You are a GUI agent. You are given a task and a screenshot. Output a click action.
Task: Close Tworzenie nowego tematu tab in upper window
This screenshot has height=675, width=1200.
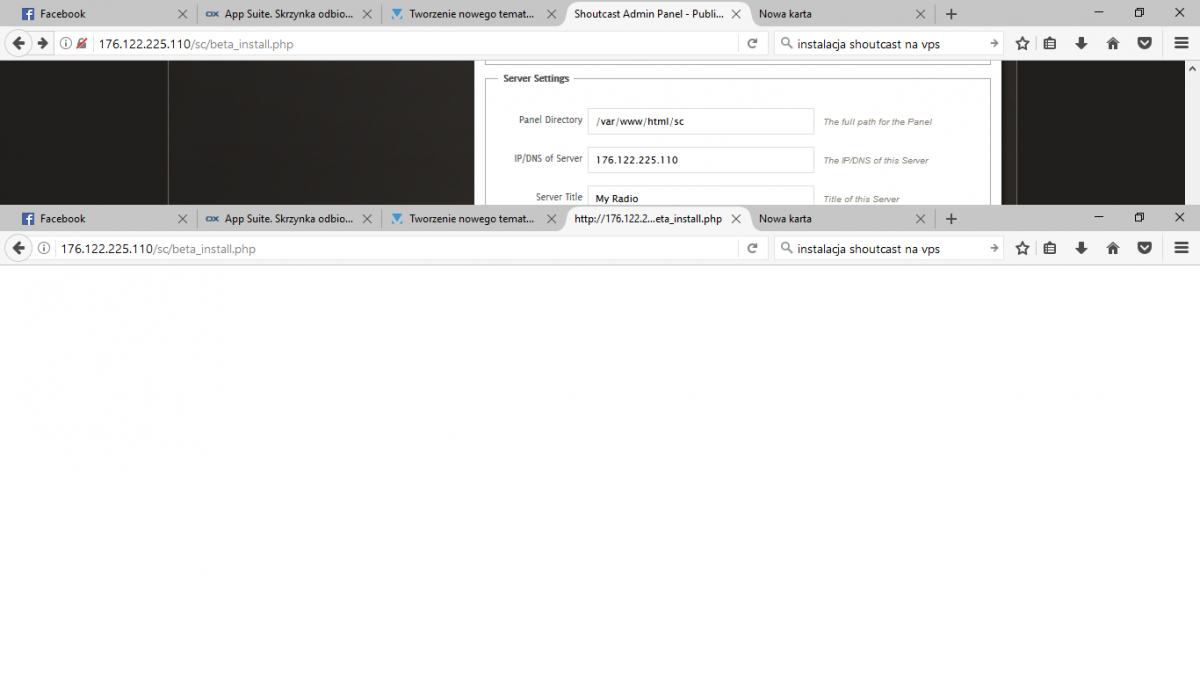coord(552,14)
